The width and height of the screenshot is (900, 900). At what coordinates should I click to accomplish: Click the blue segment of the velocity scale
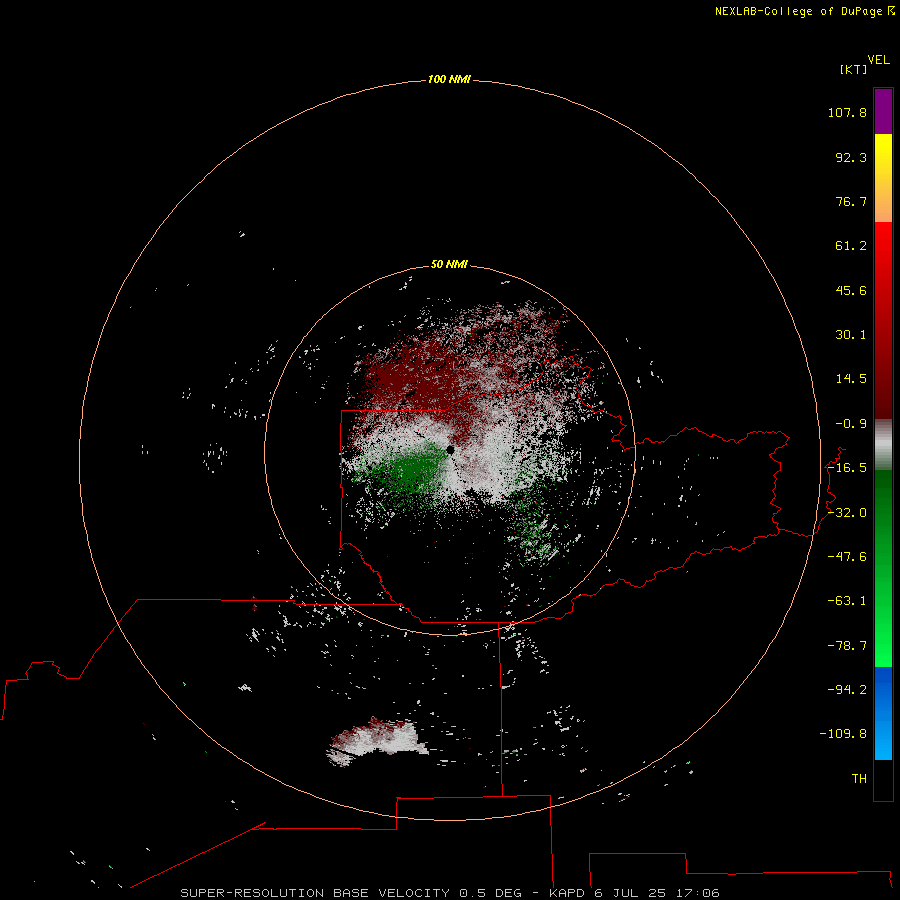tap(883, 713)
